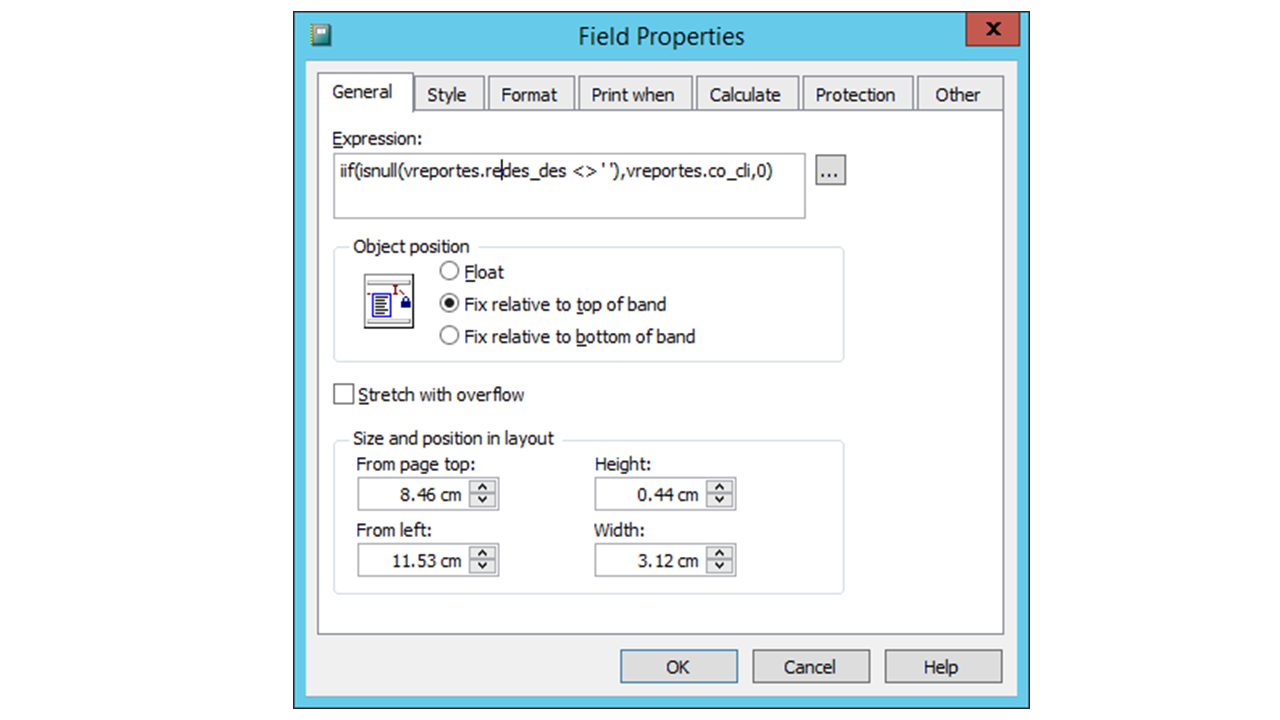The image size is (1280, 720).
Task: Click the Size and position in layout label
Action: click(453, 438)
